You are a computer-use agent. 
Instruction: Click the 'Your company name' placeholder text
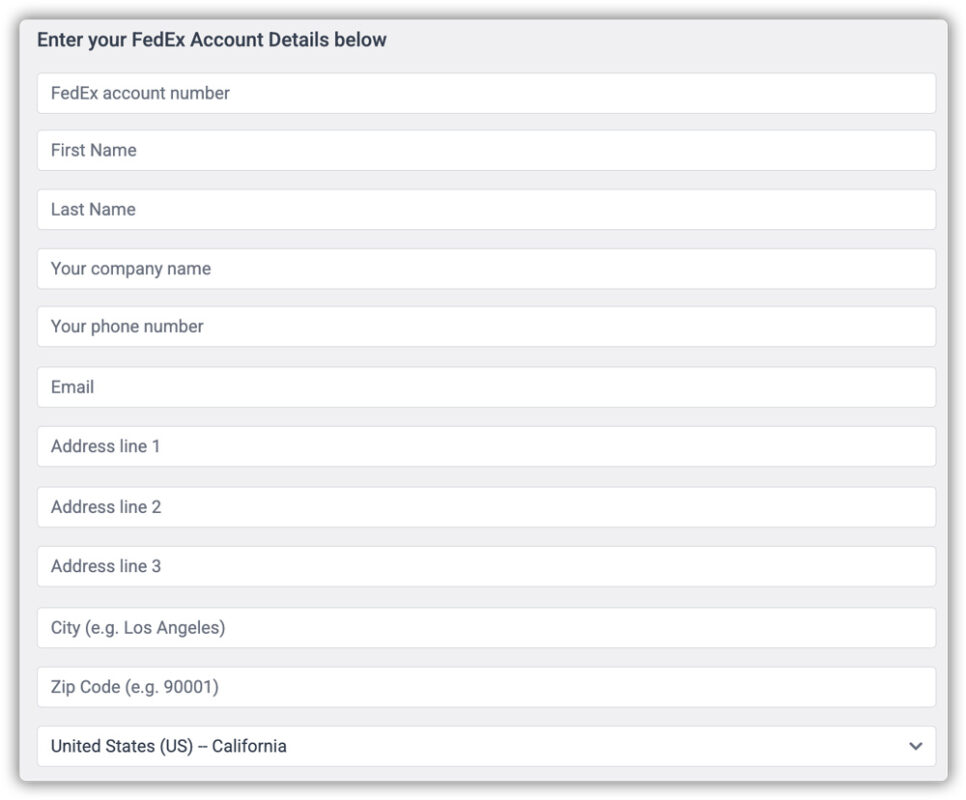tap(131, 269)
